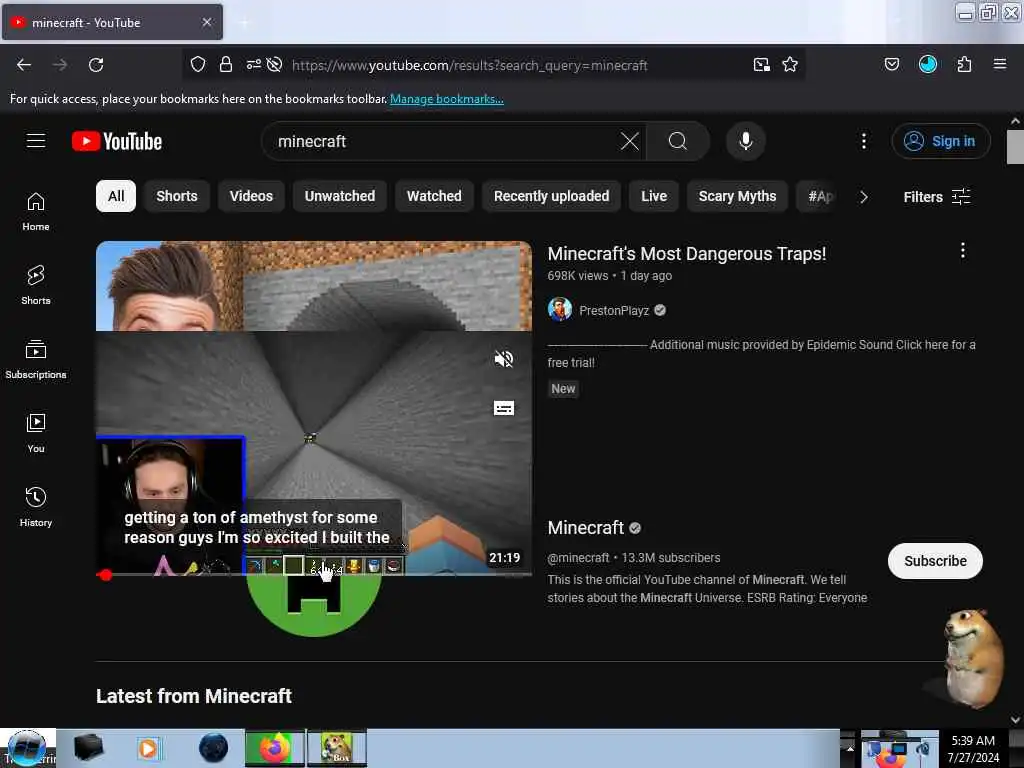This screenshot has height=768, width=1024.
Task: Open Shorts in the sidebar
Action: pos(36,285)
